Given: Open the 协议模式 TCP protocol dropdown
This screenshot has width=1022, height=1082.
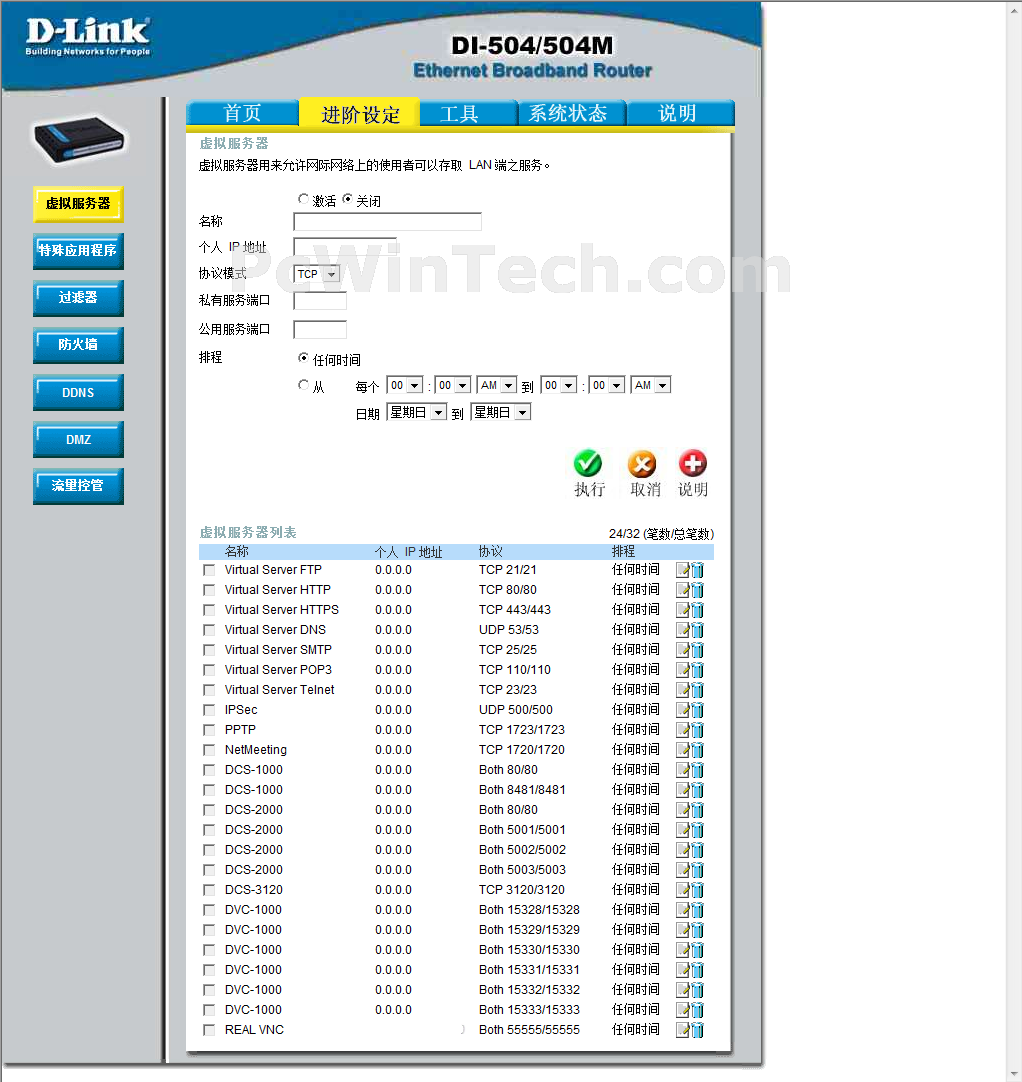Looking at the screenshot, I should click(317, 274).
